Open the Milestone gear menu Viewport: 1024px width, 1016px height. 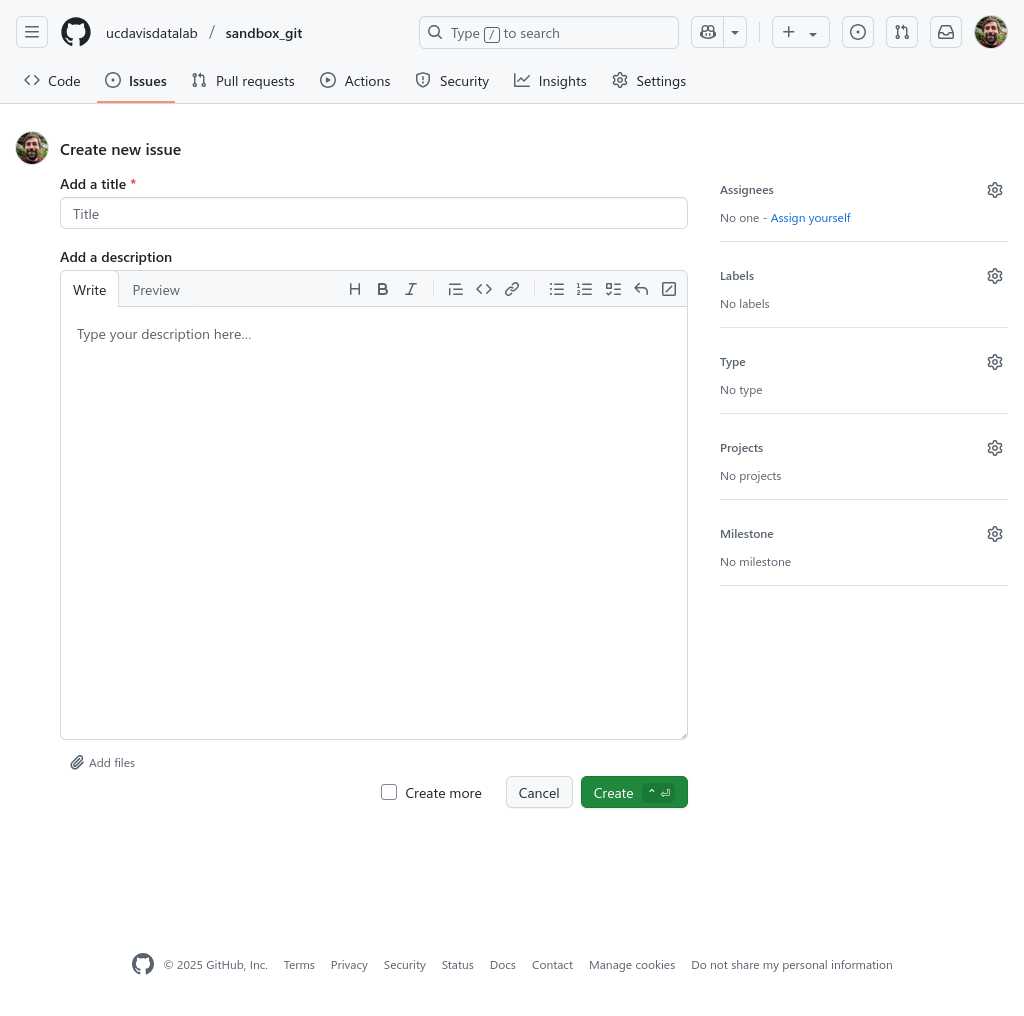click(994, 534)
